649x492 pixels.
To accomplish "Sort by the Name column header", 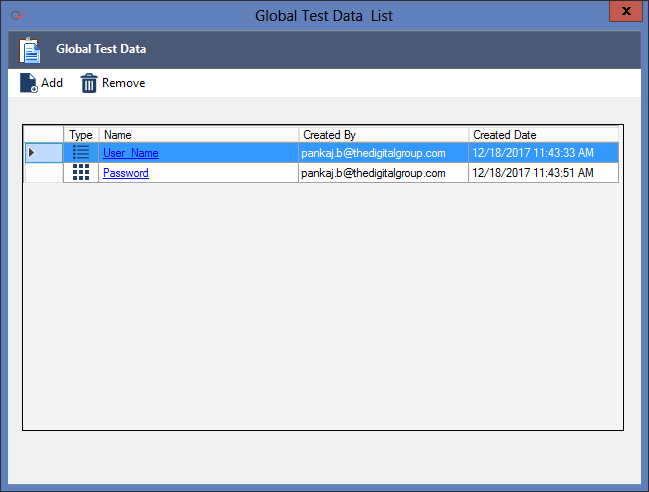I will click(199, 135).
